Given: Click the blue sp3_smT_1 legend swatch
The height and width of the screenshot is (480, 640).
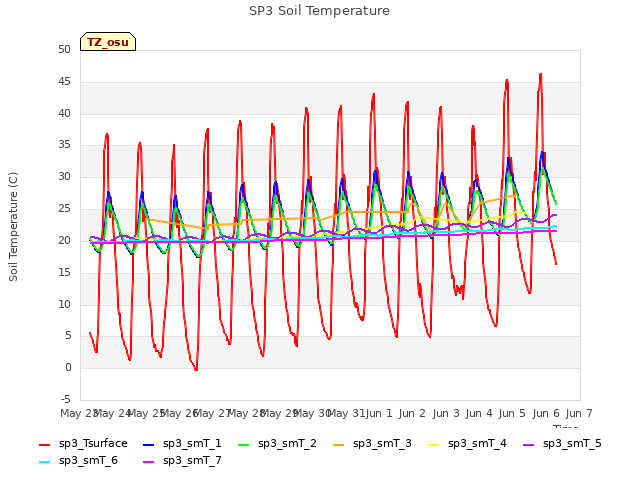Looking at the screenshot, I should [x=149, y=444].
